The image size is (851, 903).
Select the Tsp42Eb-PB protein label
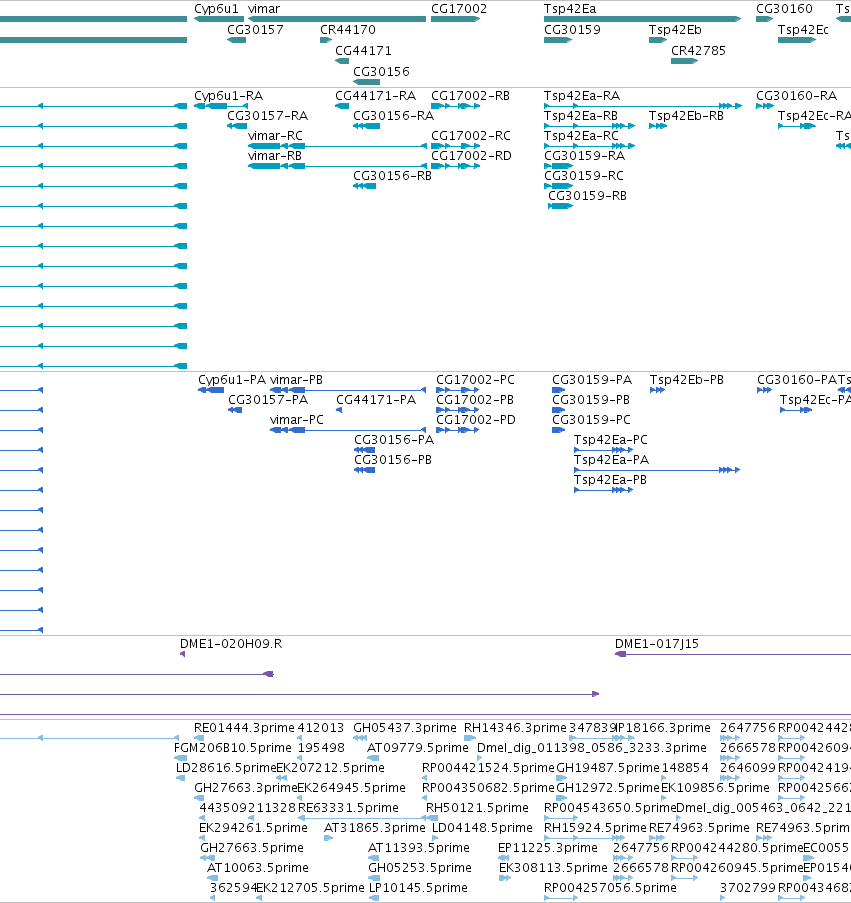point(687,381)
